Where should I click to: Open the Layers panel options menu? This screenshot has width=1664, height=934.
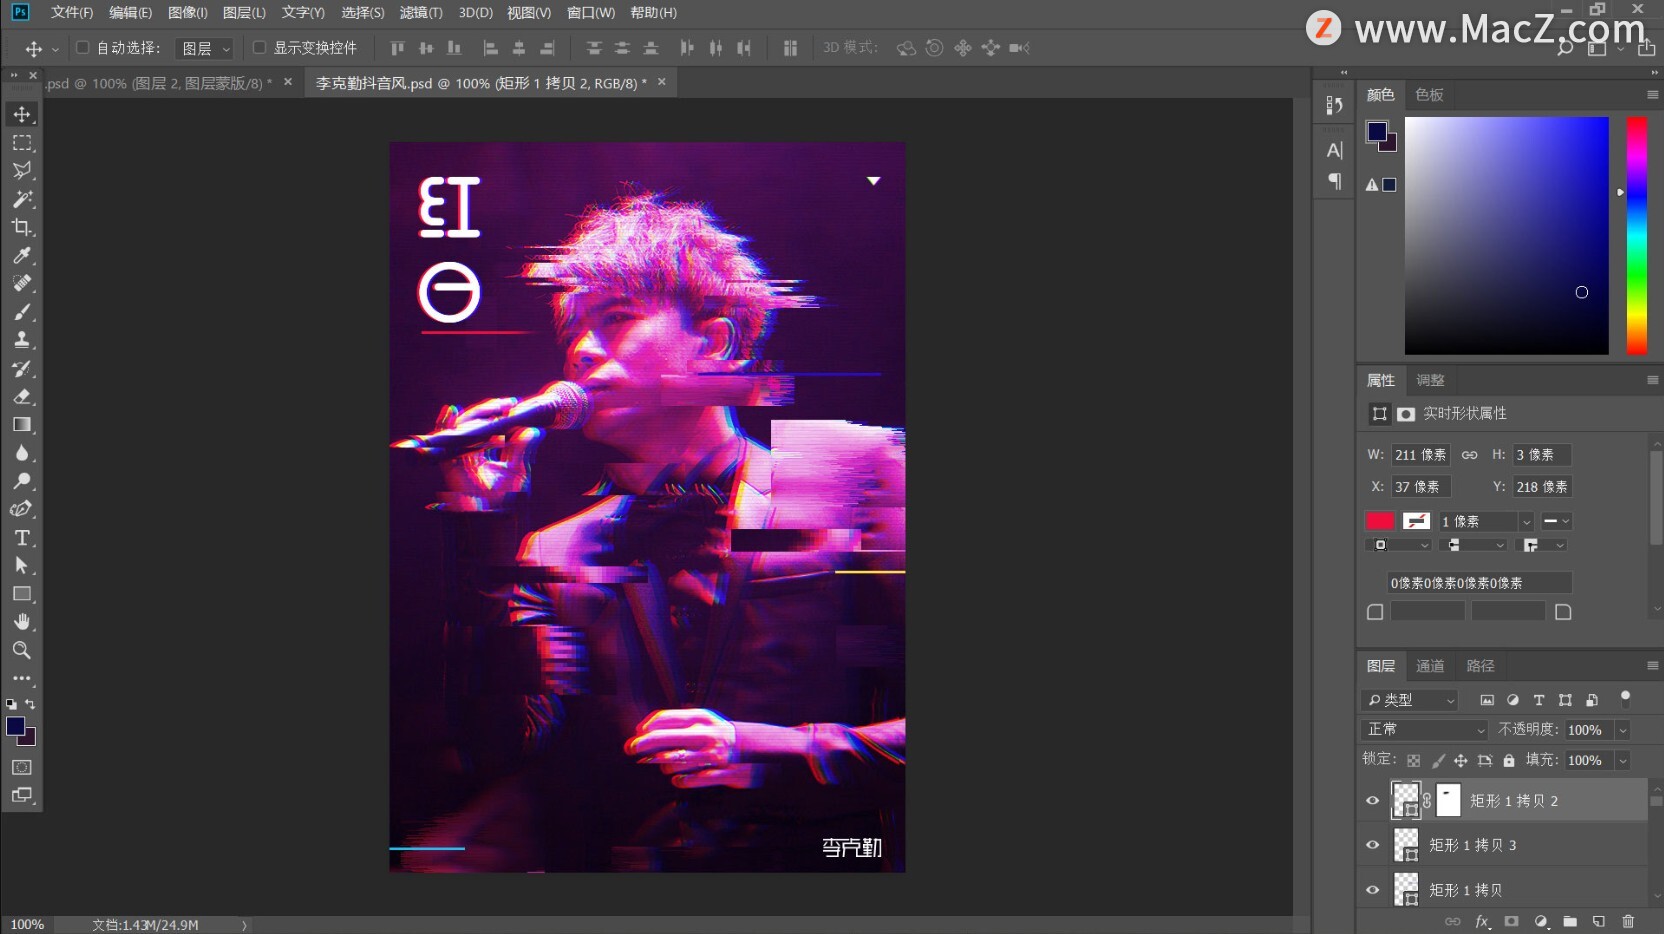pos(1652,665)
